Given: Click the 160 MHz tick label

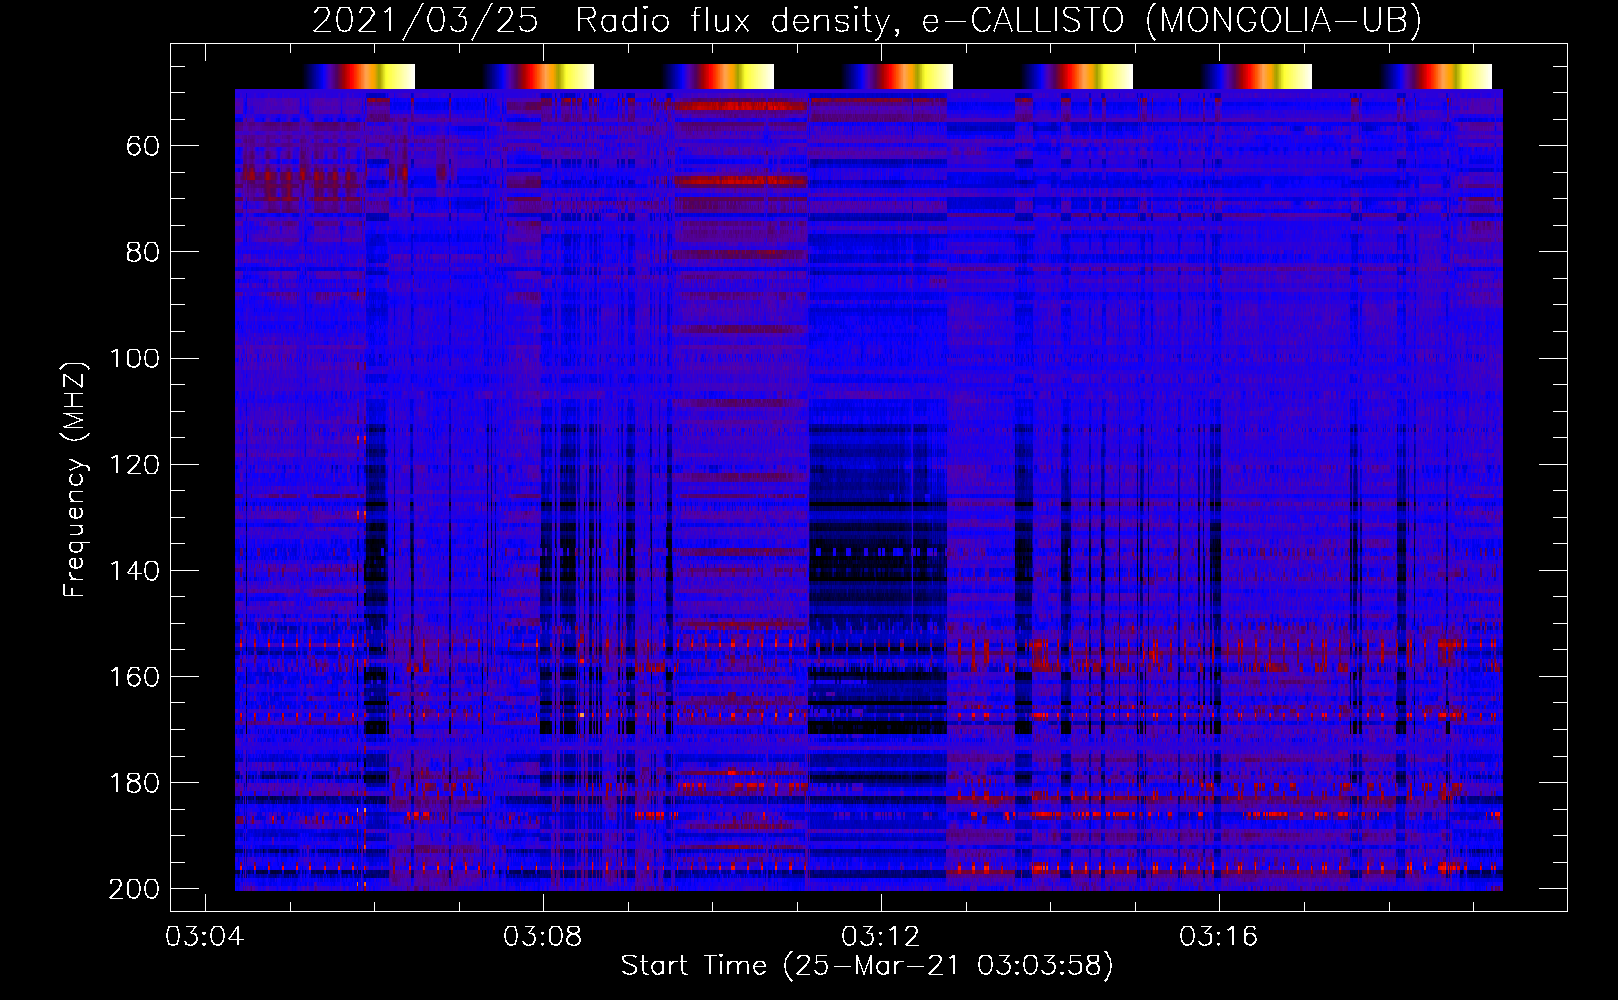Looking at the screenshot, I should [134, 677].
